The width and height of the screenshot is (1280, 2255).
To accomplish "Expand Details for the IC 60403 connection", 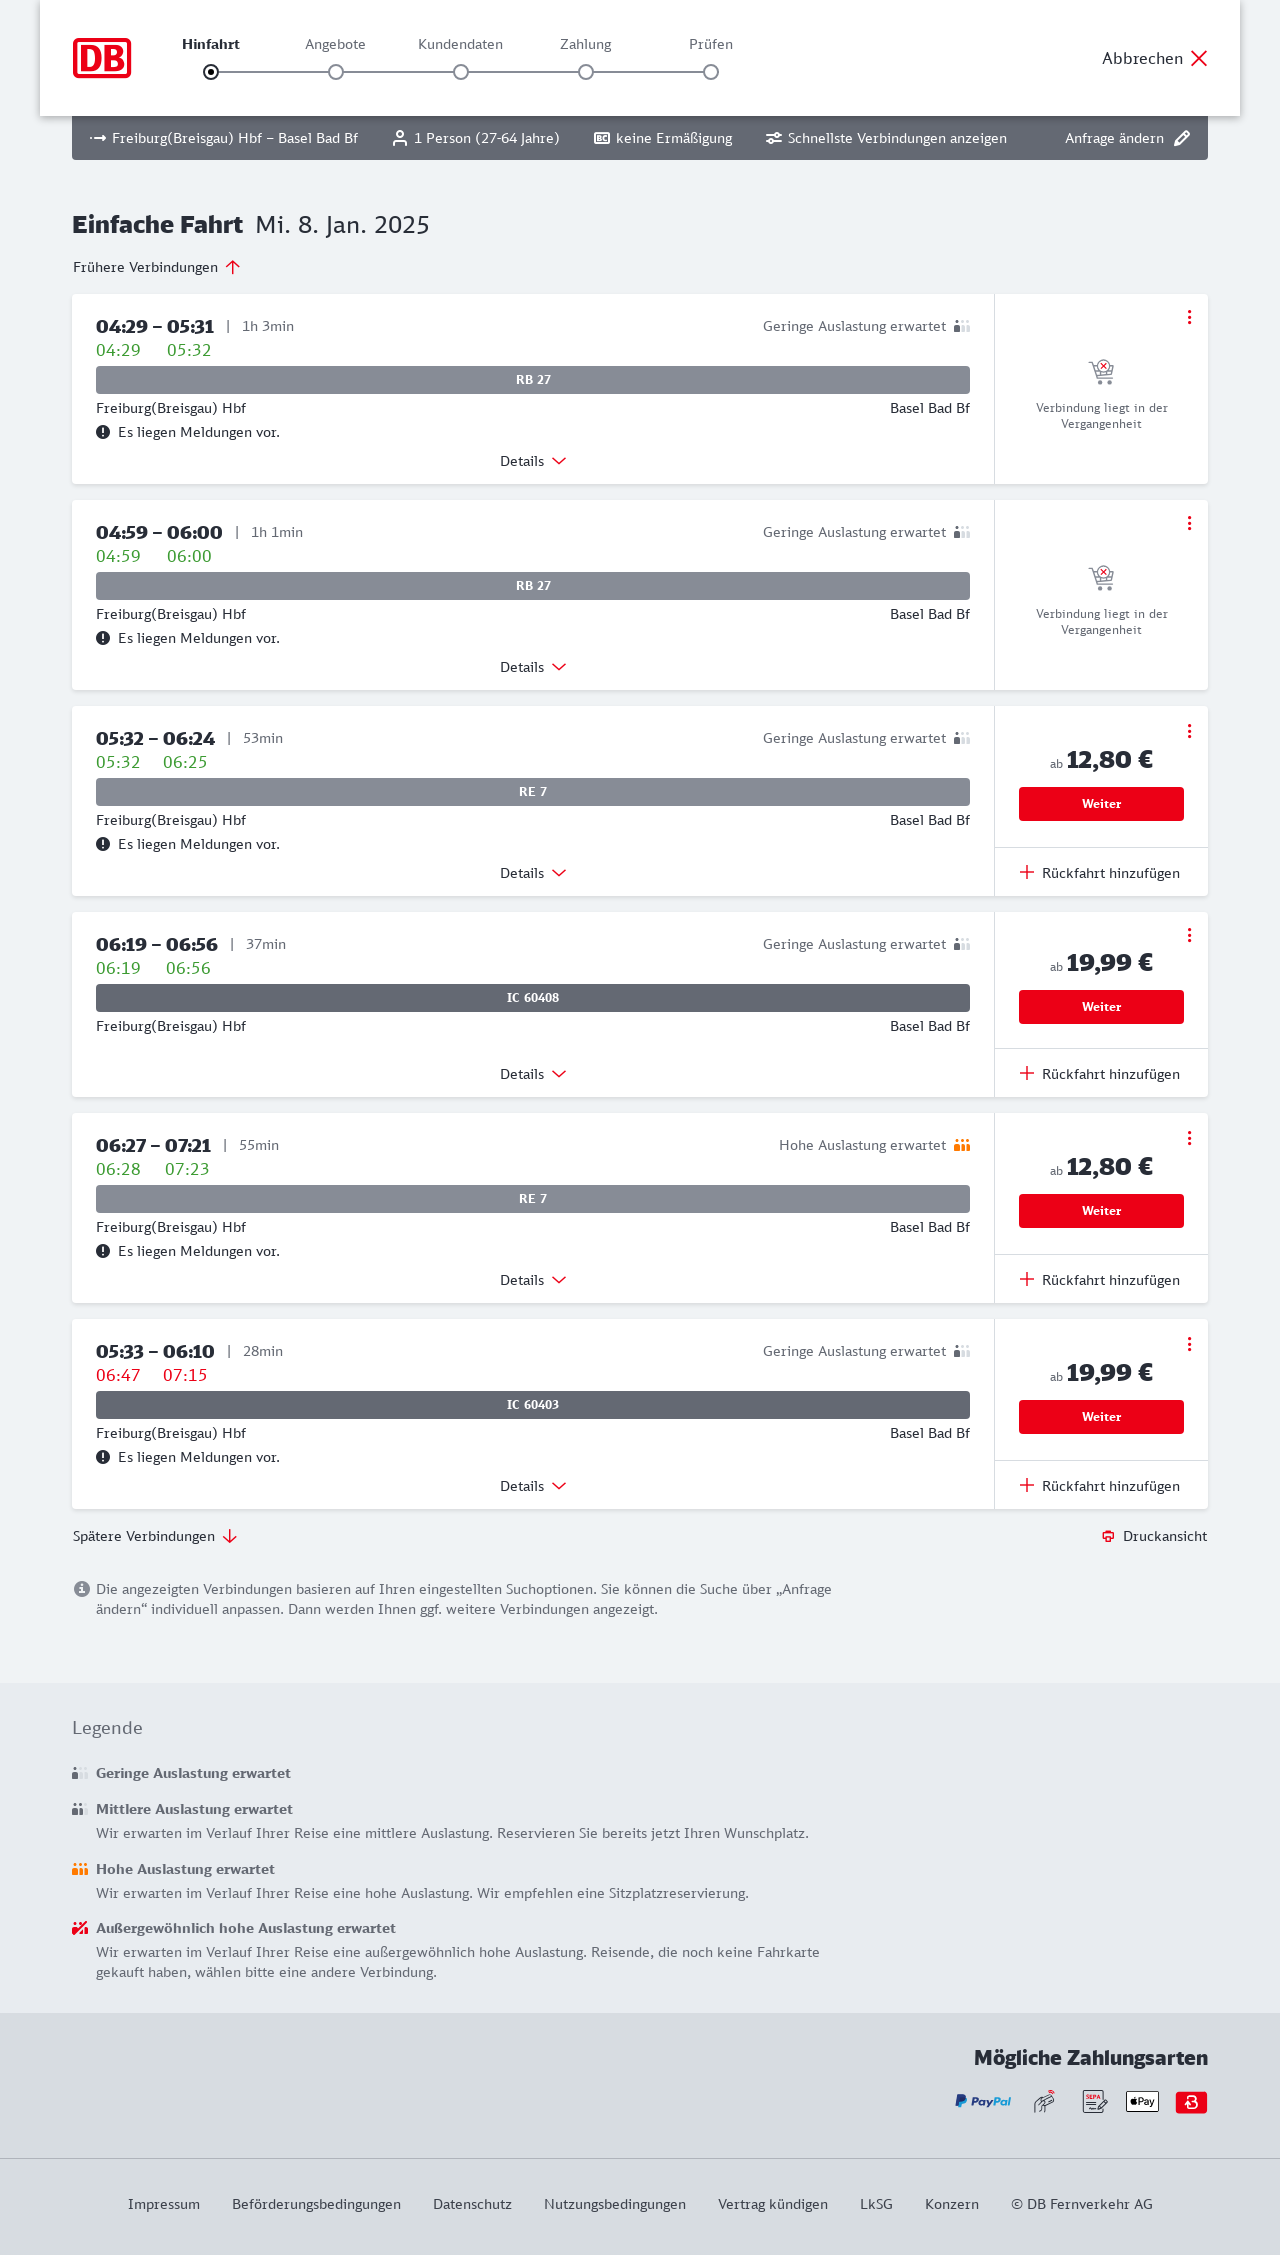I will 533,1486.
